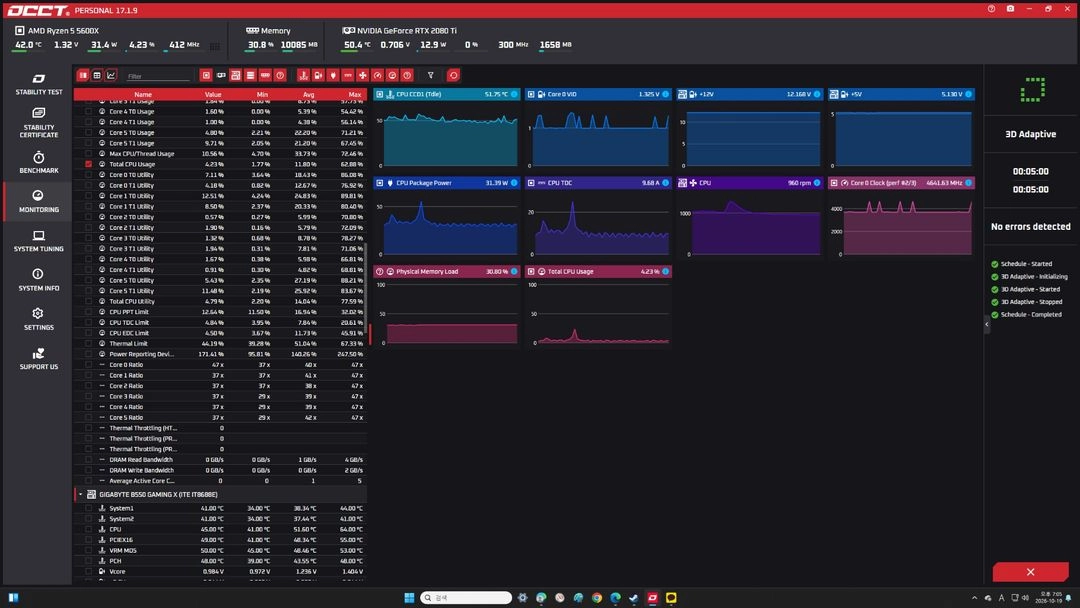Open Steam from the taskbar
This screenshot has height=608, width=1080.
pos(634,597)
